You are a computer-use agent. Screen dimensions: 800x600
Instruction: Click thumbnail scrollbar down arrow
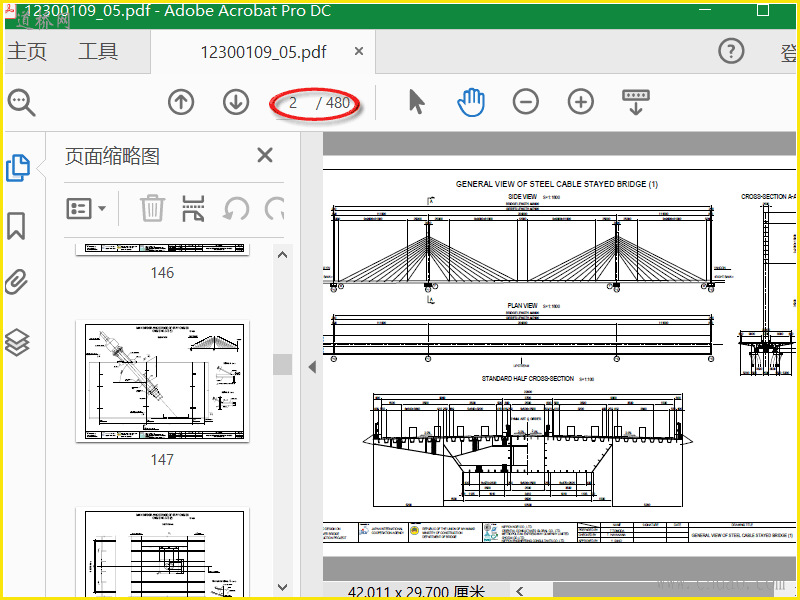(x=283, y=587)
